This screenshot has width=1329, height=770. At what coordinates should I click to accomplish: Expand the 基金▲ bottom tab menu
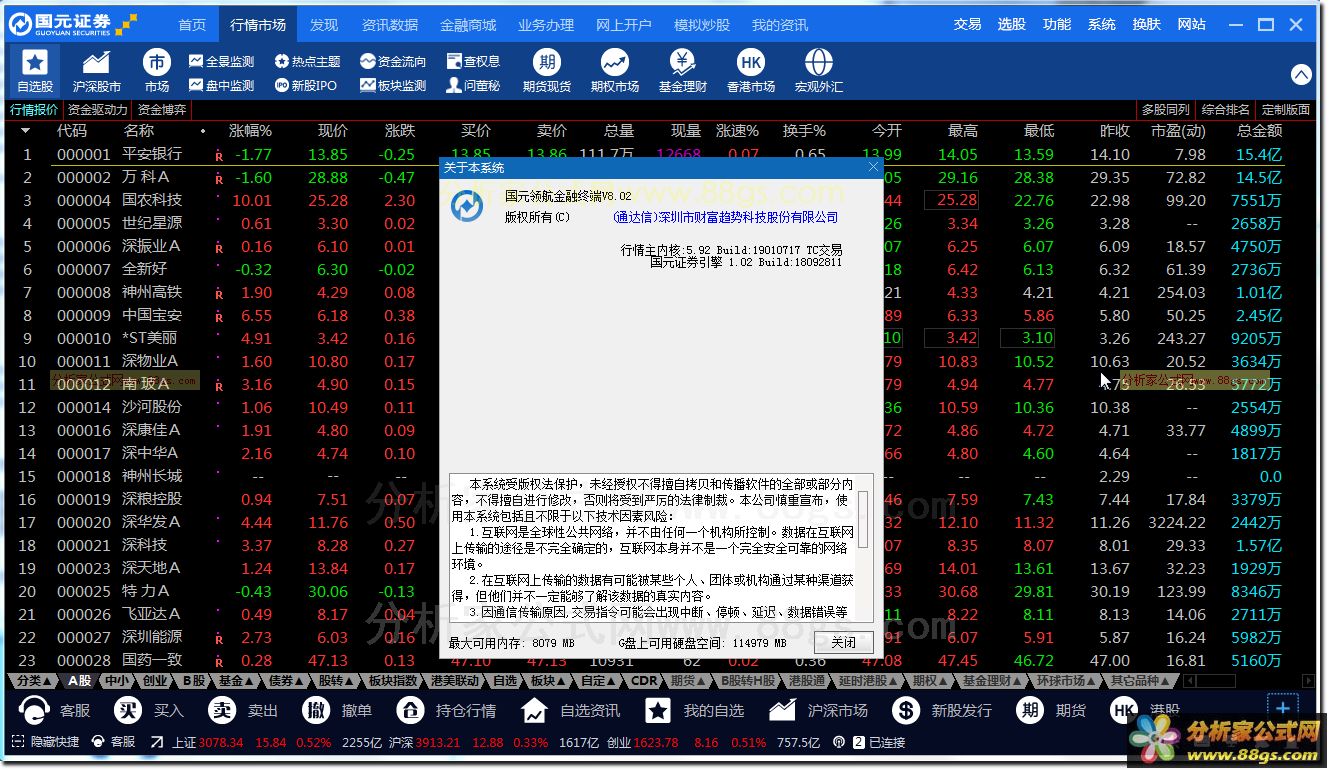[x=238, y=681]
